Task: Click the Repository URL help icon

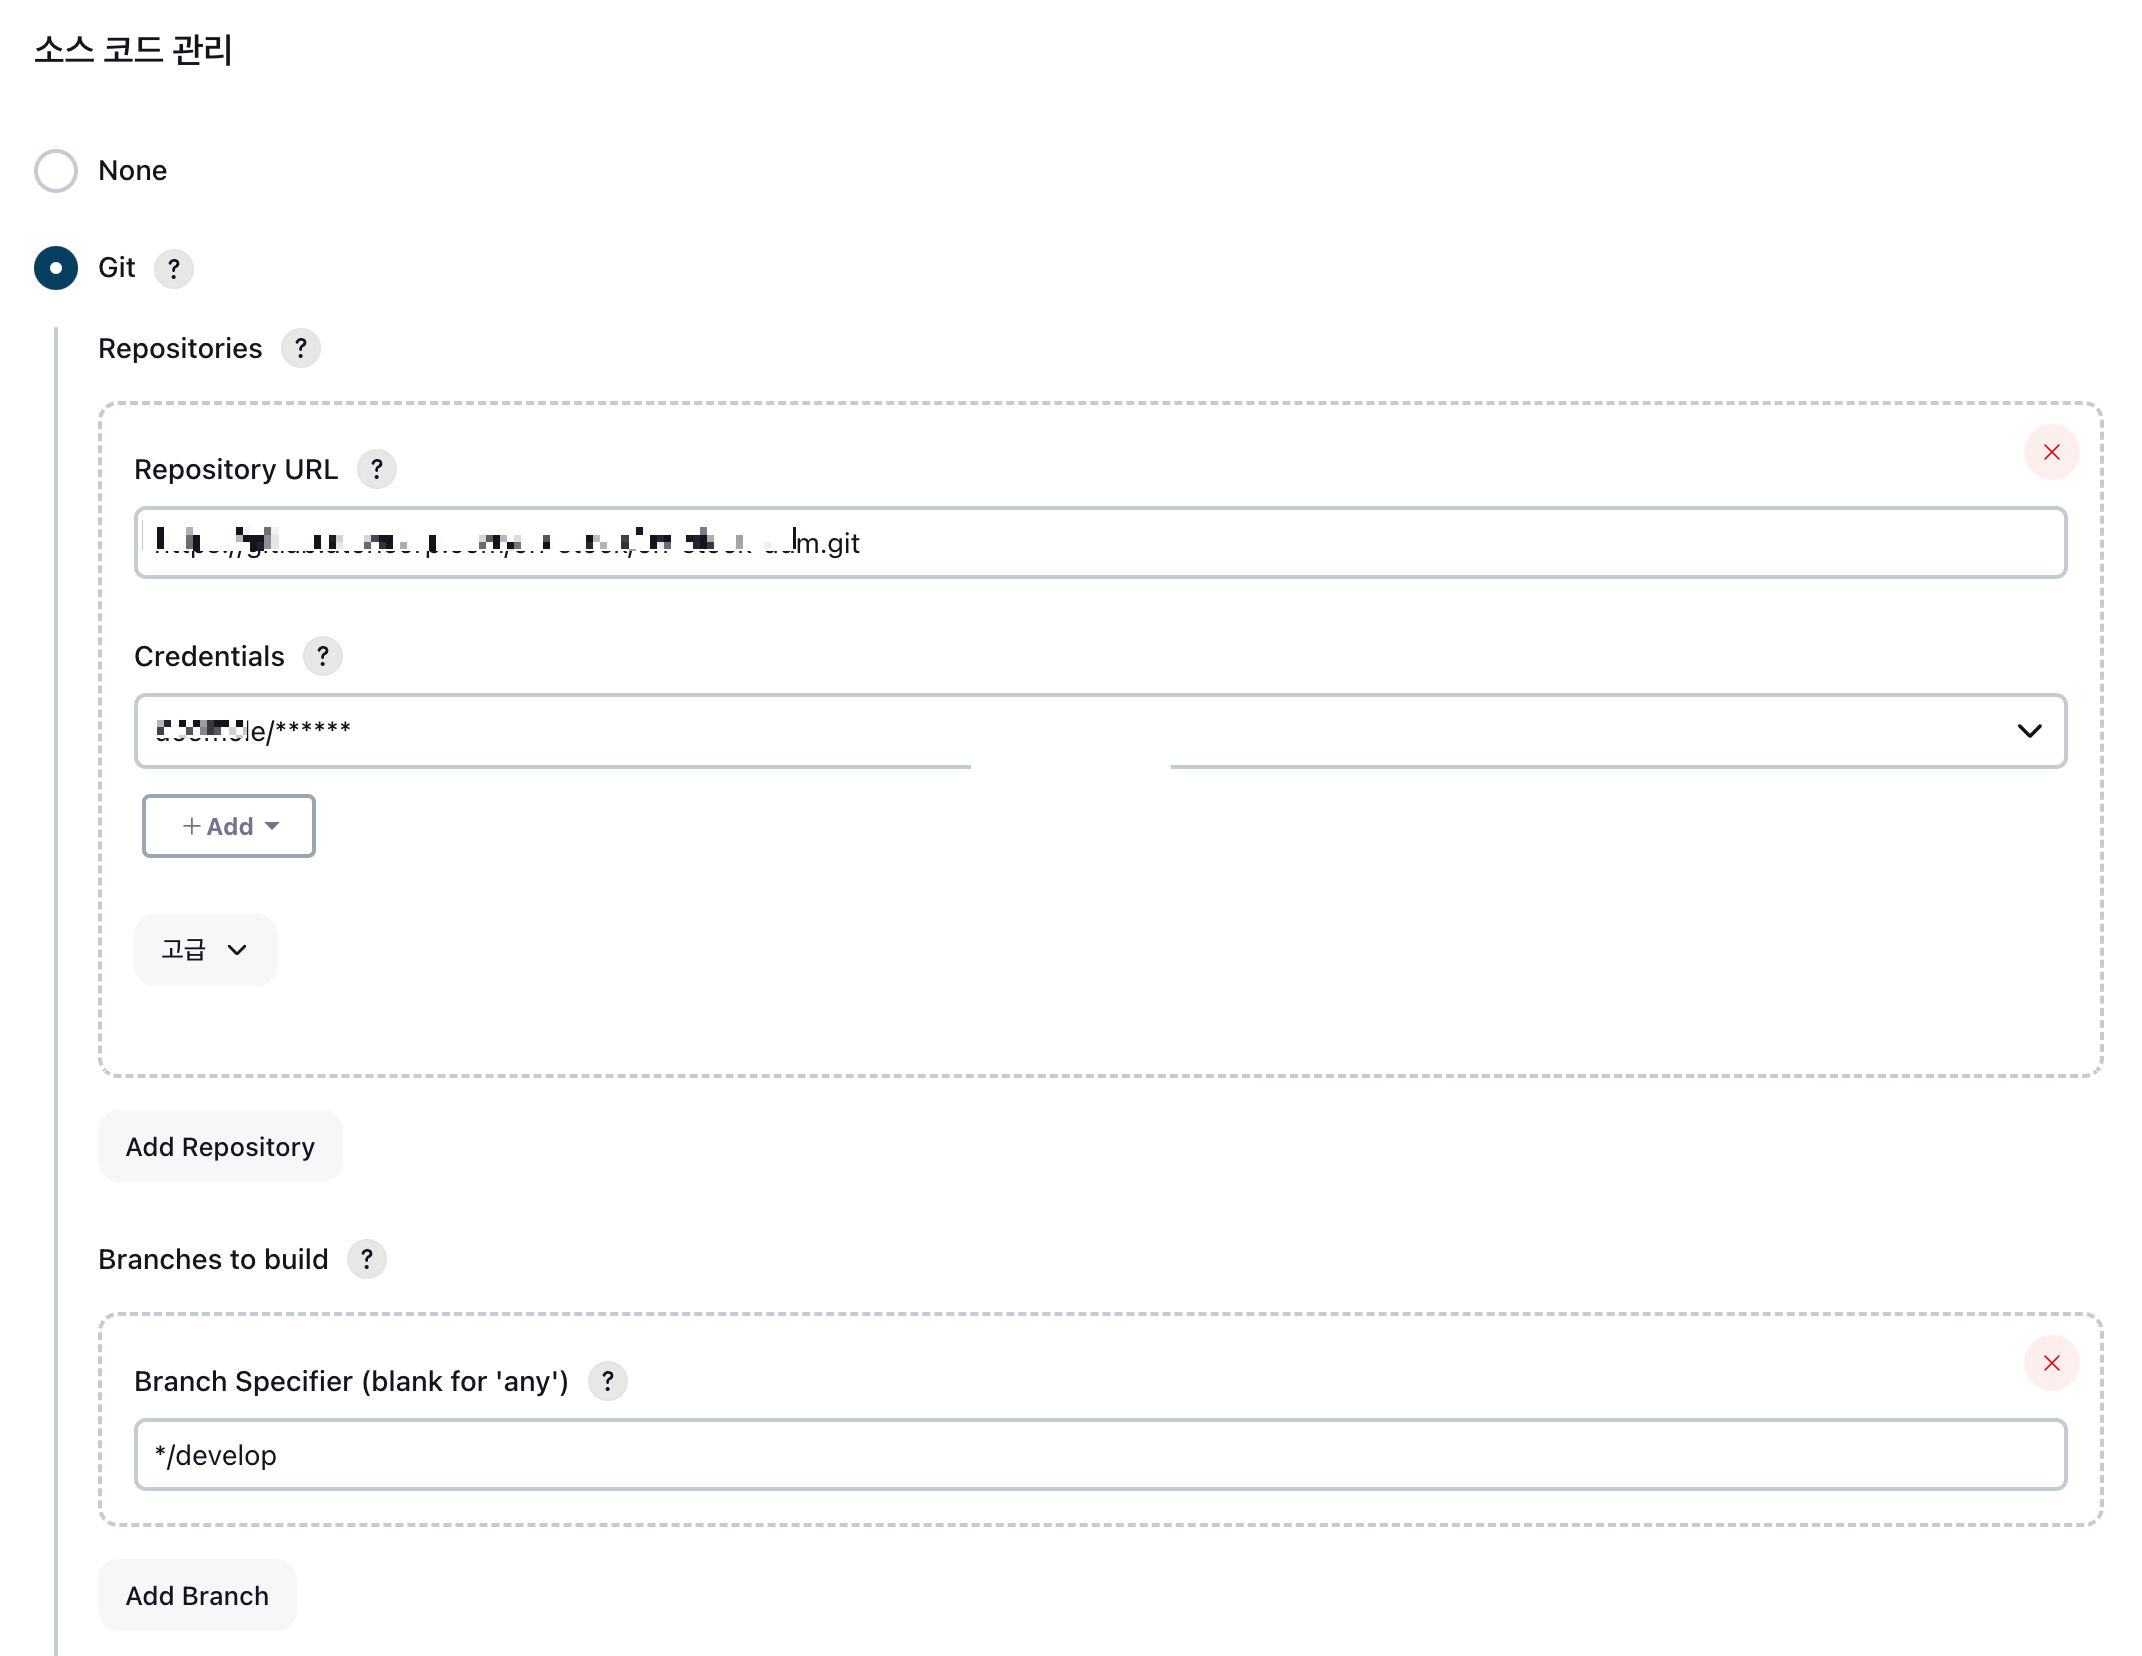Action: pyautogui.click(x=376, y=469)
